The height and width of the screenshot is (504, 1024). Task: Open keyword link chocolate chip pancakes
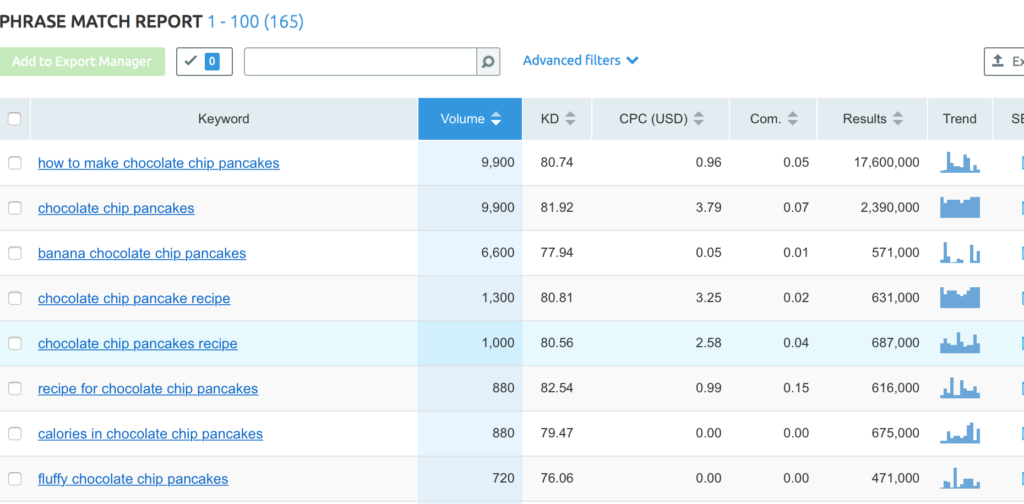[116, 208]
